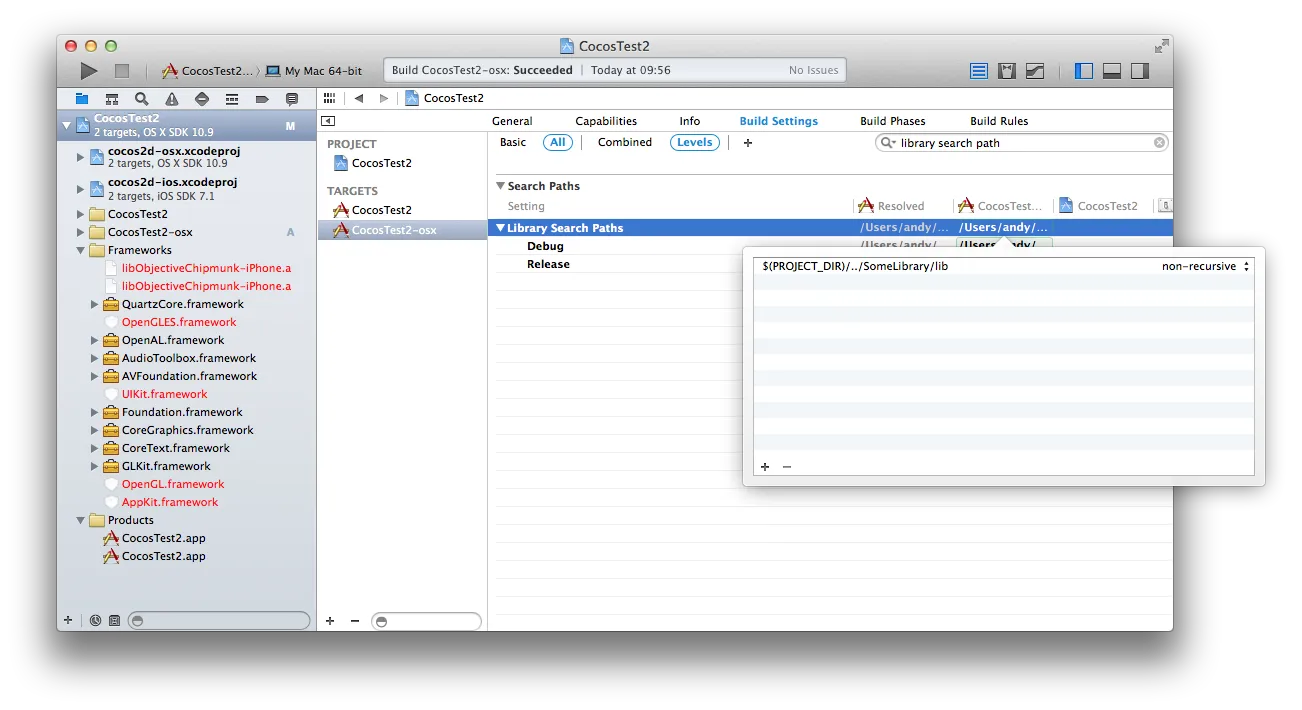The image size is (1302, 710).
Task: Go forward in jump bar history
Action: click(384, 98)
